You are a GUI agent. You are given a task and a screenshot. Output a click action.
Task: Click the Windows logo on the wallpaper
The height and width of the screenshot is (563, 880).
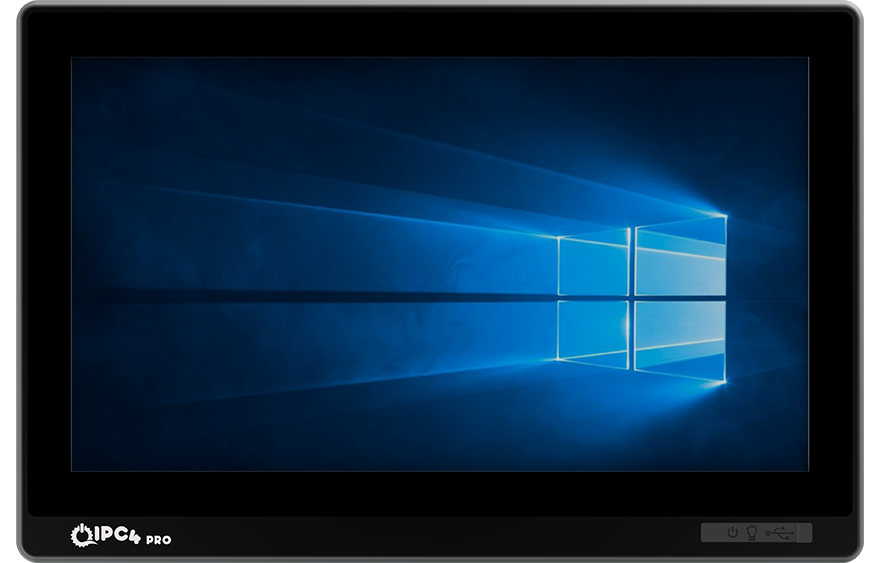[x=641, y=300]
